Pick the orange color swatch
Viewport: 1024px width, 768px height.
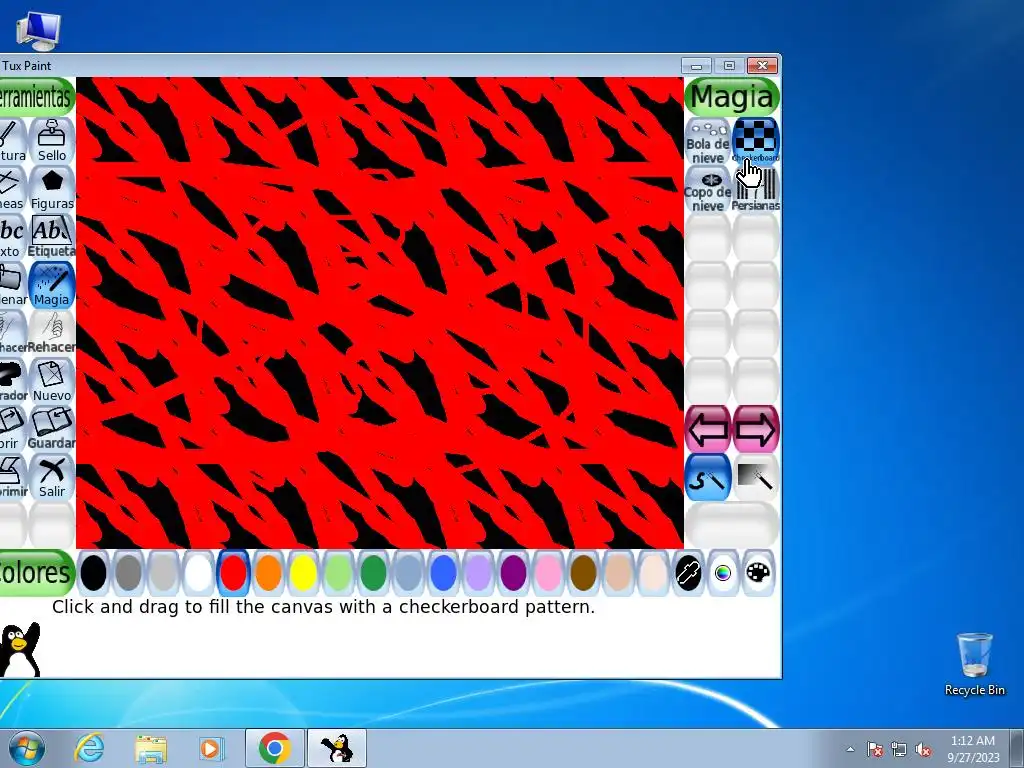(x=268, y=573)
